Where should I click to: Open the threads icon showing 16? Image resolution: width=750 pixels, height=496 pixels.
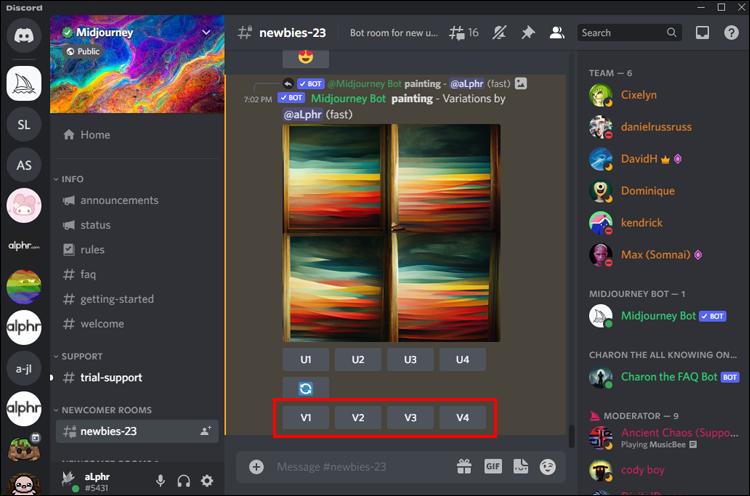(463, 33)
